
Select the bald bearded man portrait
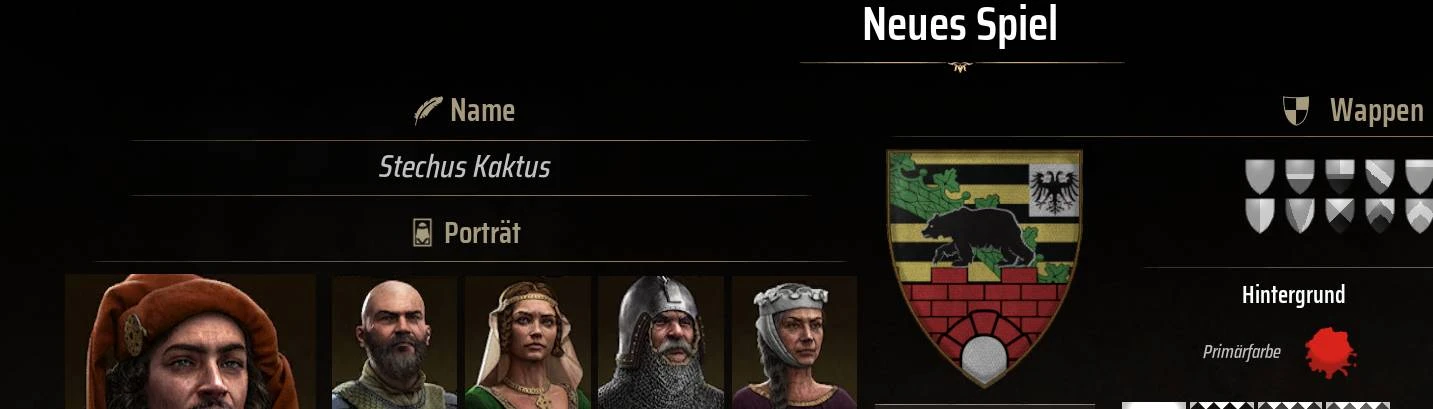point(394,342)
